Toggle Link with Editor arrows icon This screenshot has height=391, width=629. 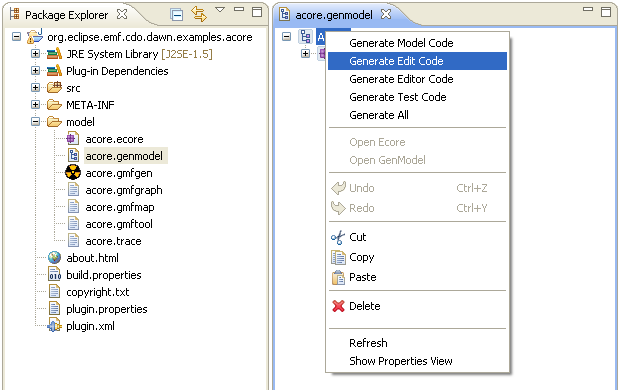(x=199, y=14)
